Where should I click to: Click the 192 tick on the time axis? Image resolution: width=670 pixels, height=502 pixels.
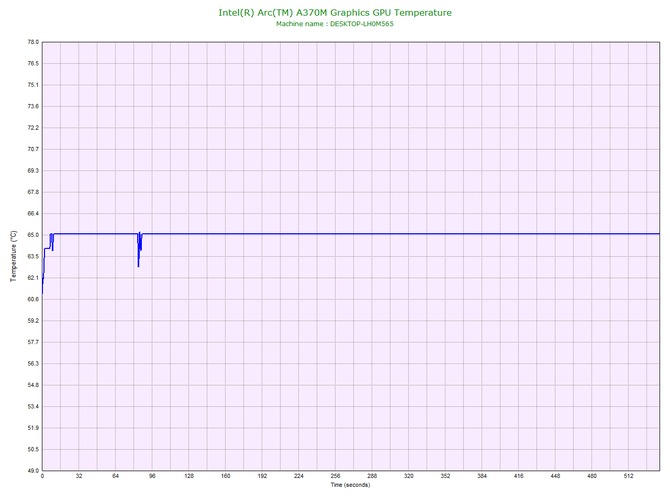pyautogui.click(x=262, y=476)
